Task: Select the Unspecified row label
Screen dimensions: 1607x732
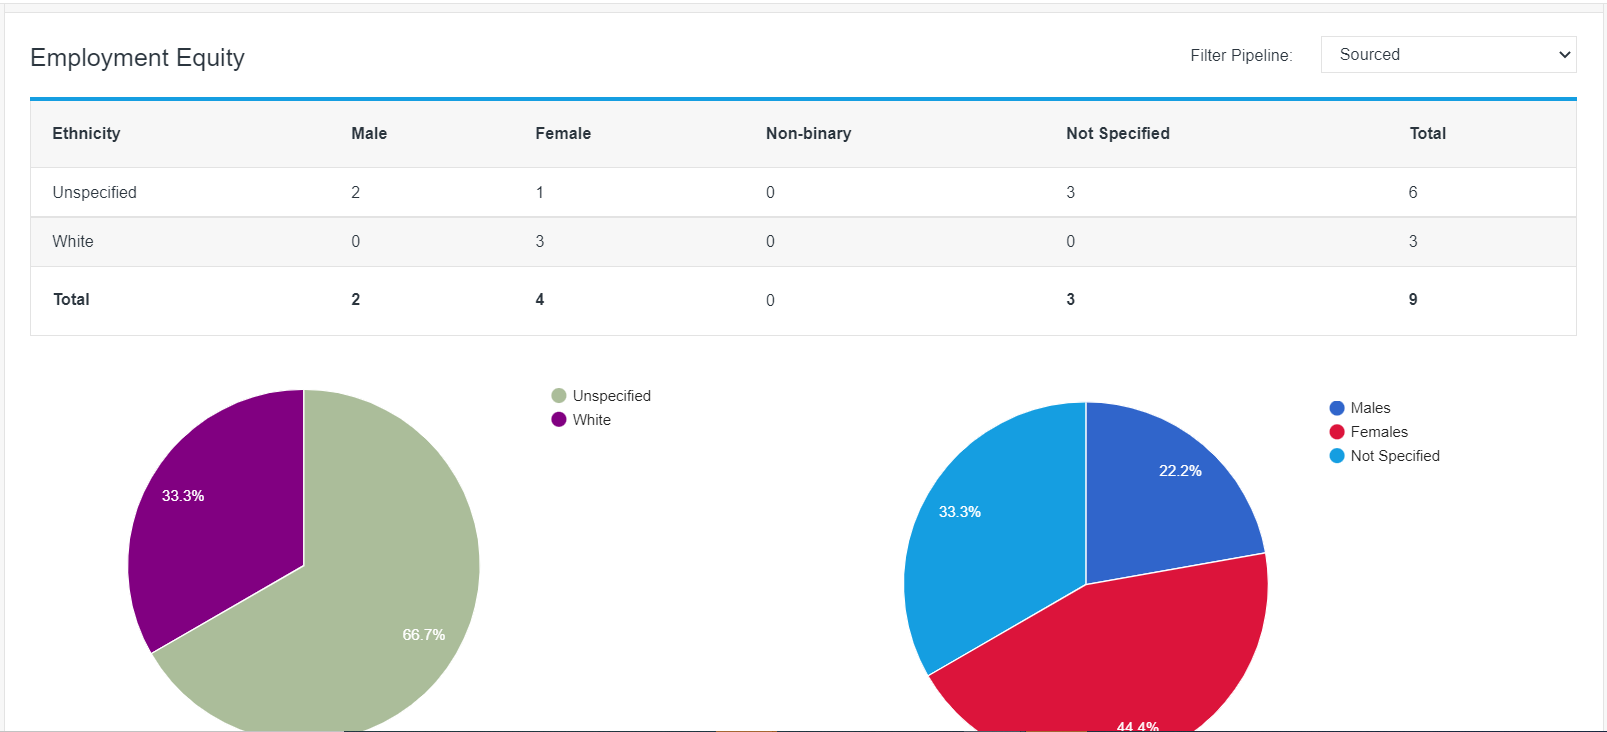Action: [95, 192]
